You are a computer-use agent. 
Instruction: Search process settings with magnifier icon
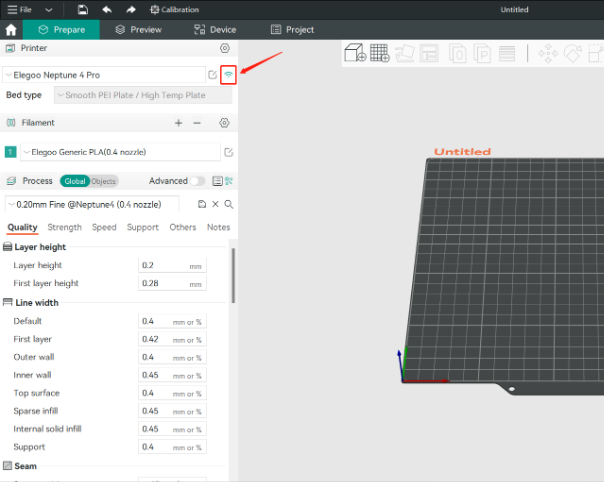229,204
